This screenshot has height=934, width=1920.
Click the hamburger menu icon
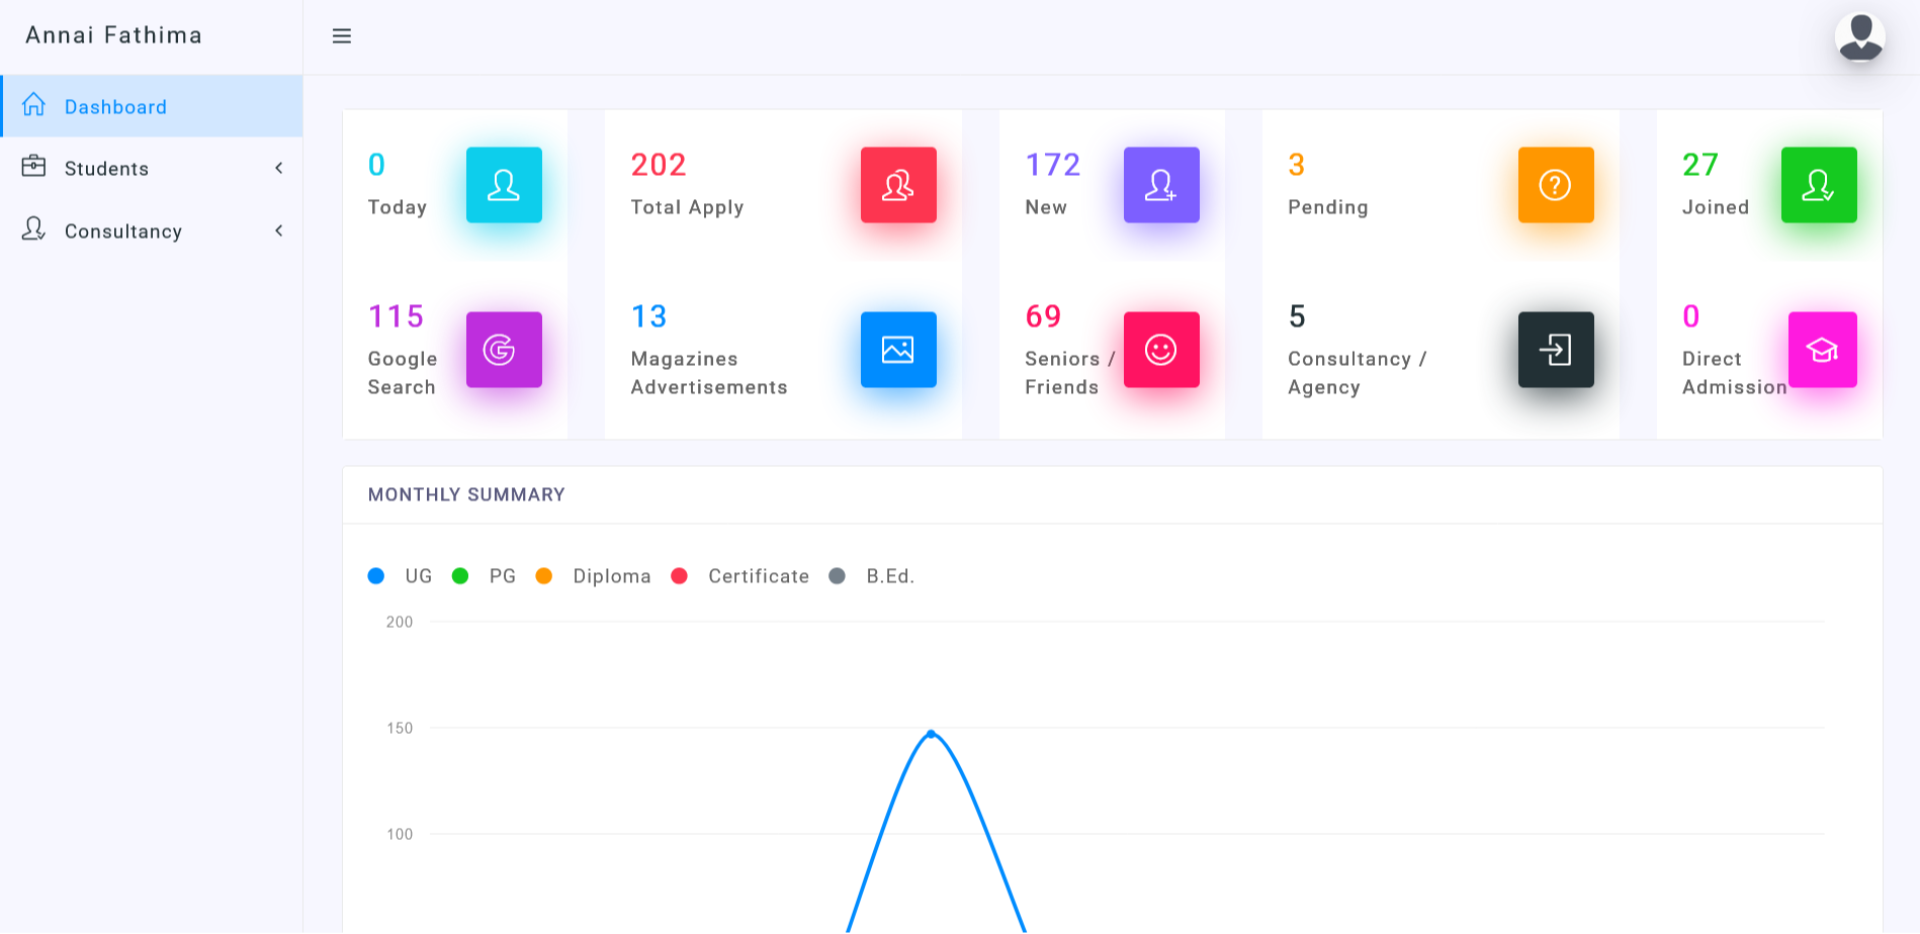tap(341, 36)
